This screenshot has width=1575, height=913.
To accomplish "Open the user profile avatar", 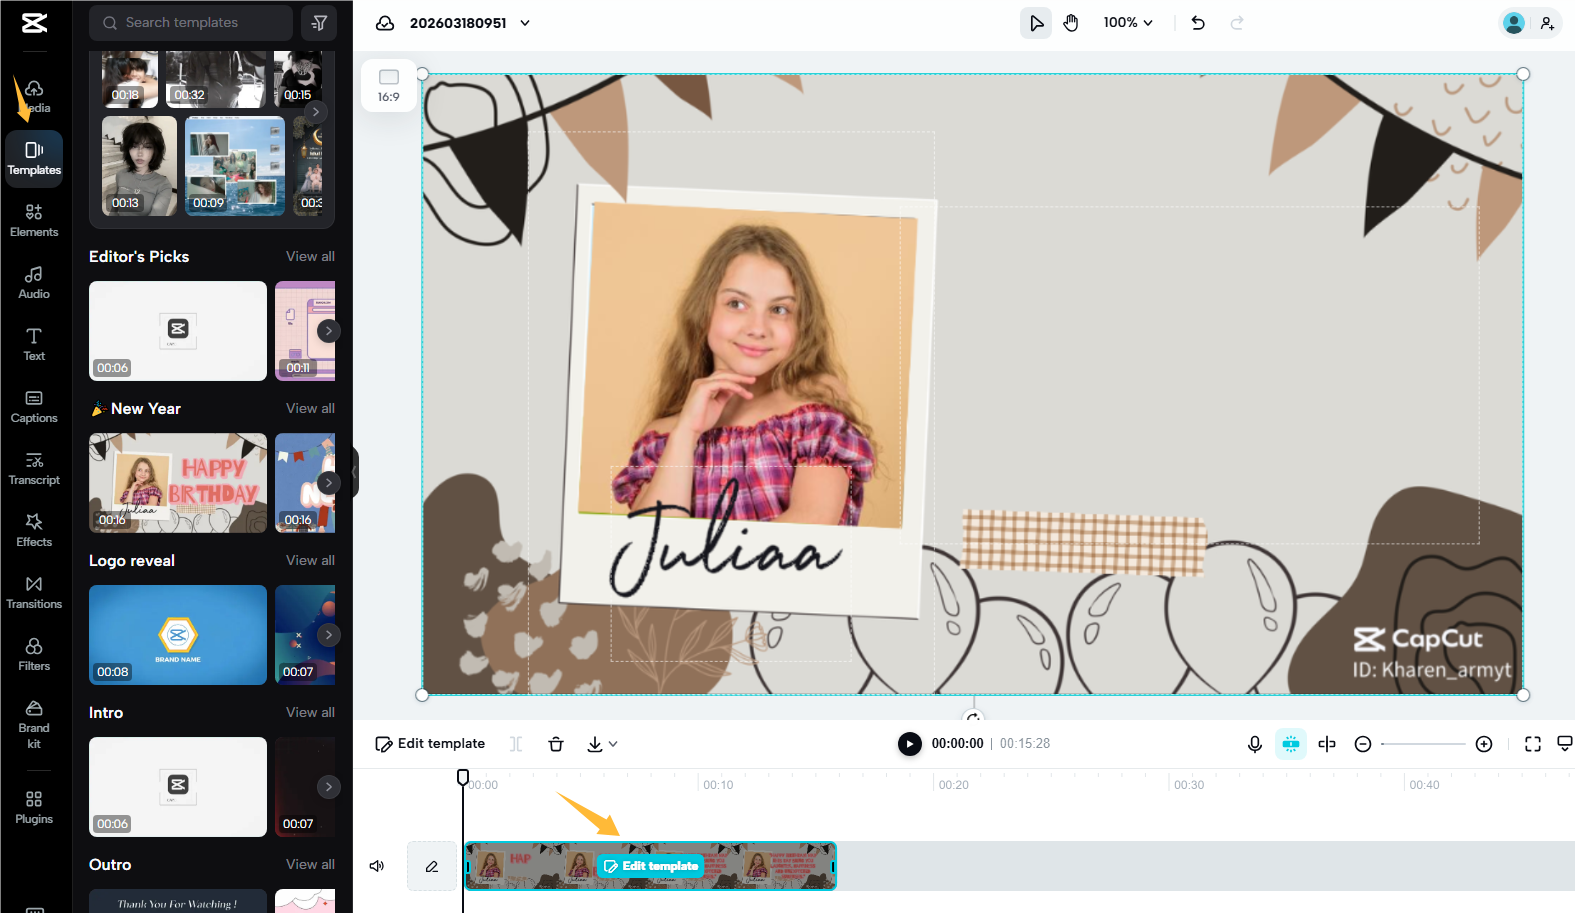I will (x=1514, y=23).
